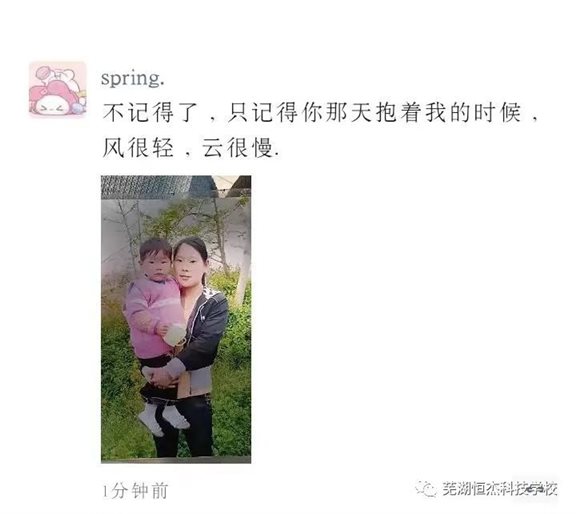Click the child in the pink sweater

point(157,323)
